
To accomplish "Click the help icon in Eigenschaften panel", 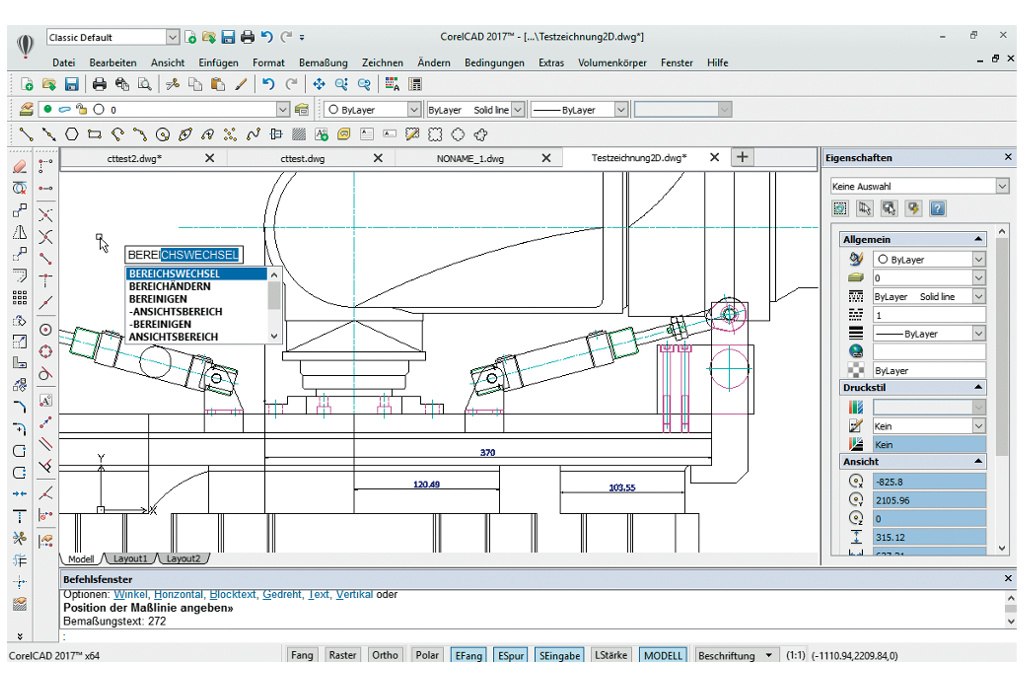I will coord(938,209).
